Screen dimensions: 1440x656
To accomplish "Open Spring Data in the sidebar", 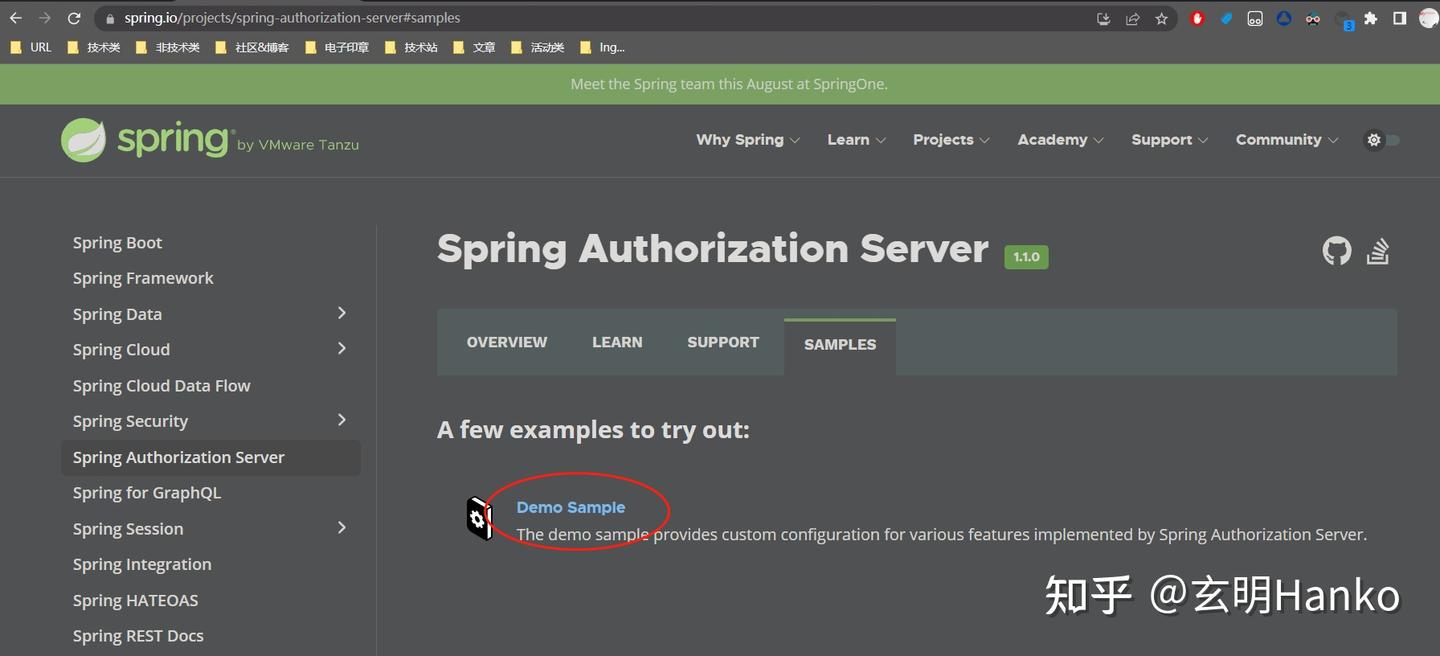I will click(x=117, y=314).
